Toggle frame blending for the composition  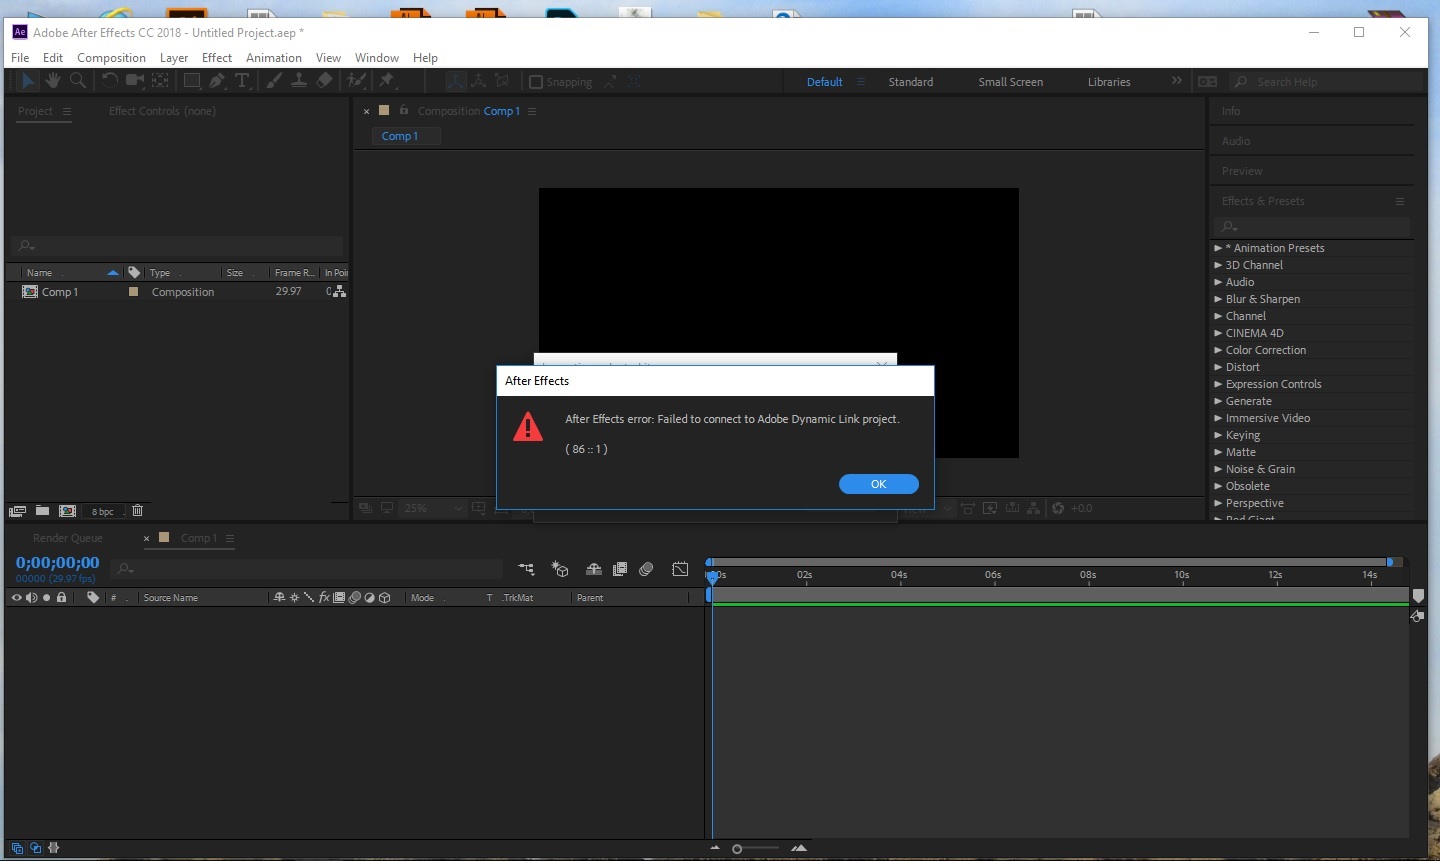tap(620, 569)
